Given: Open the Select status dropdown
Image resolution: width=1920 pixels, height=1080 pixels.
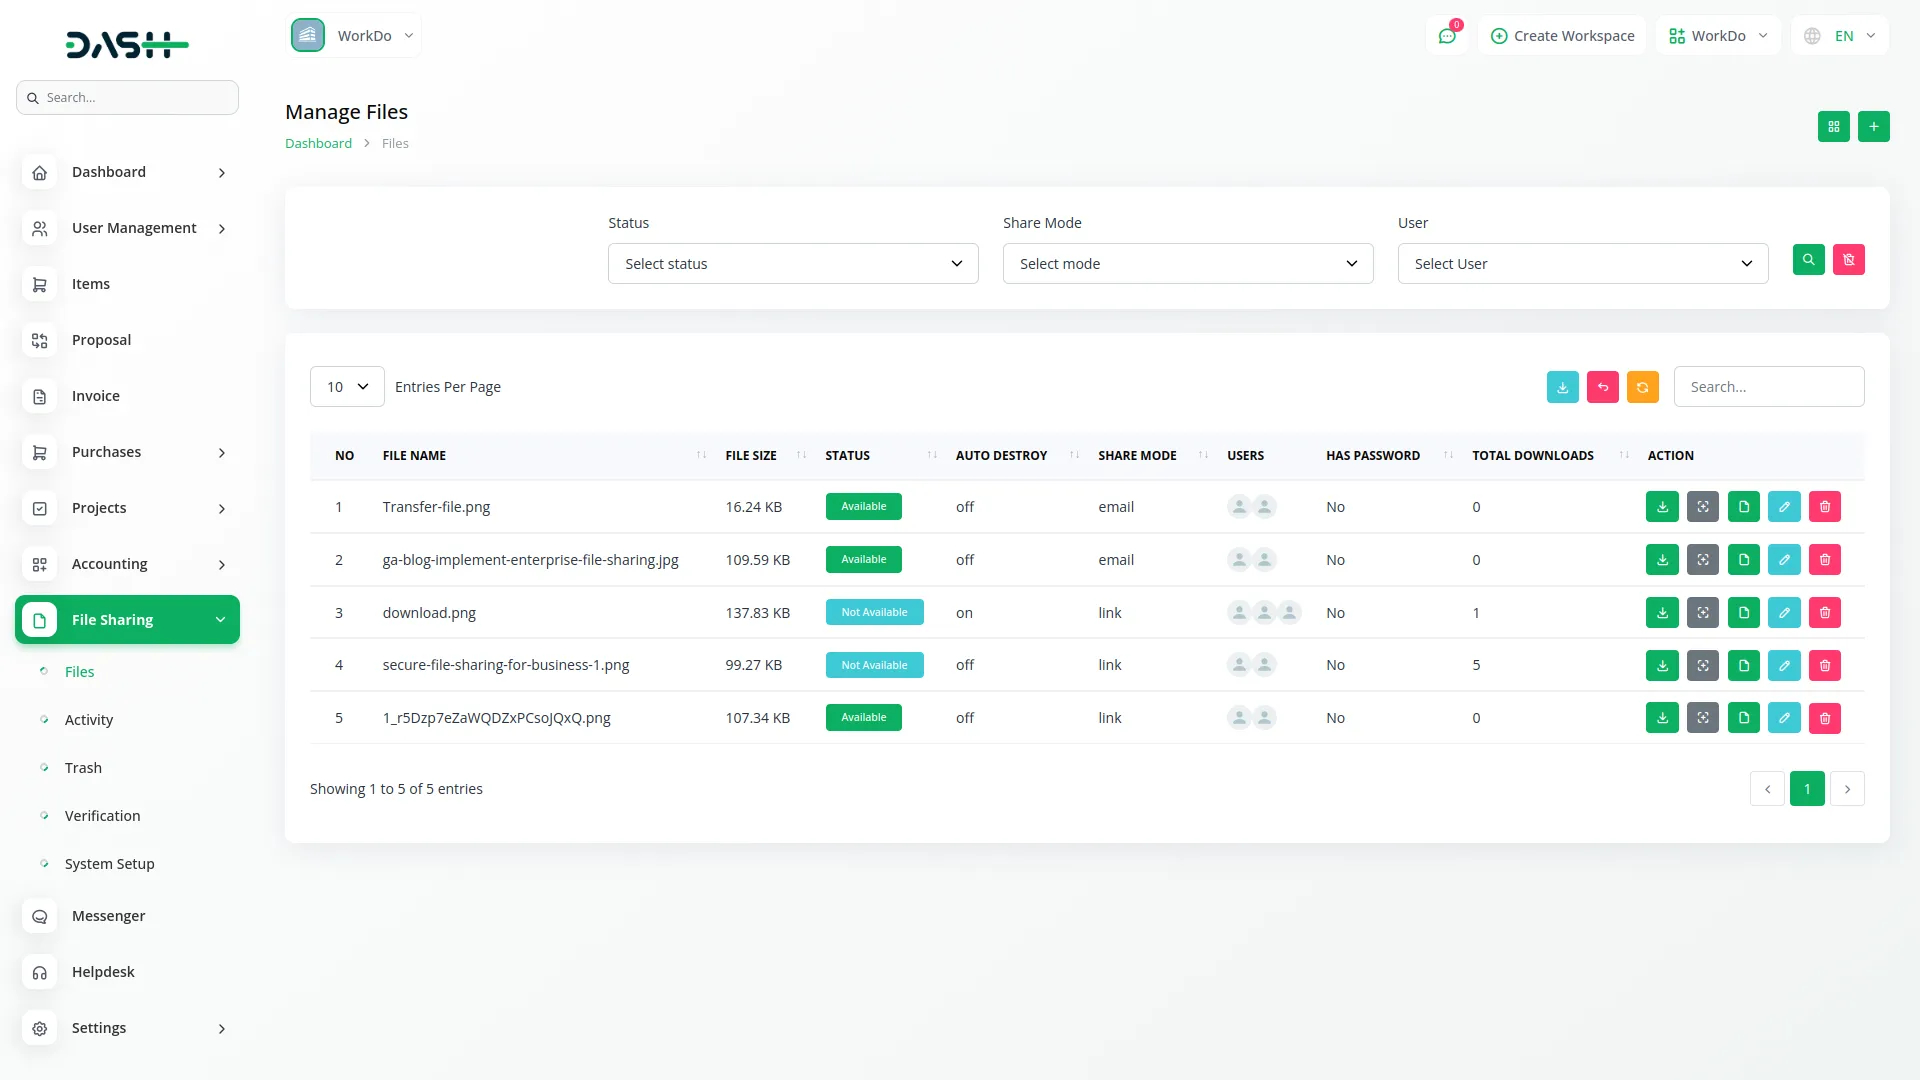Looking at the screenshot, I should coord(793,263).
